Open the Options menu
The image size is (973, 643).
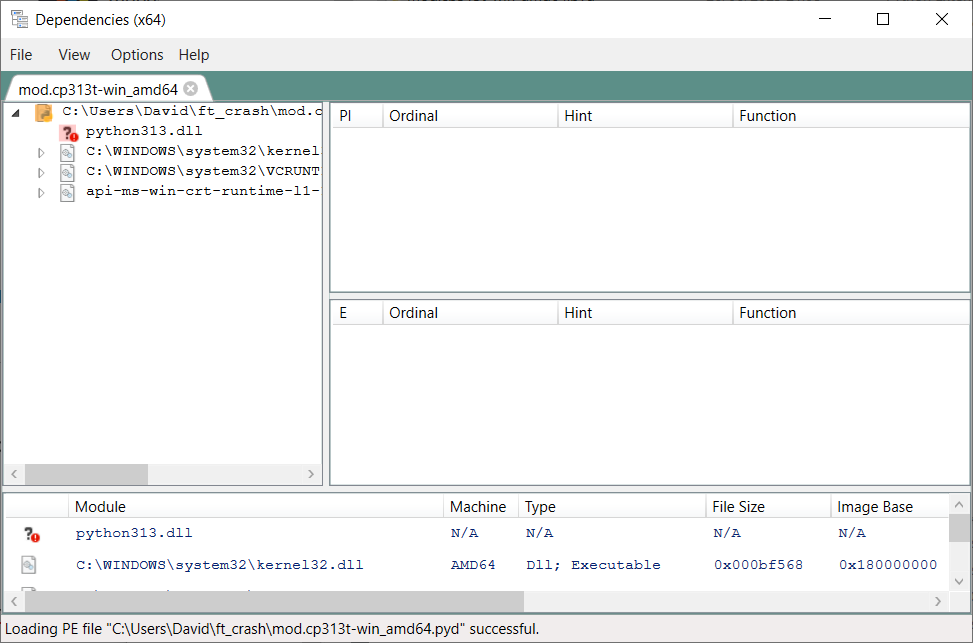[137, 55]
